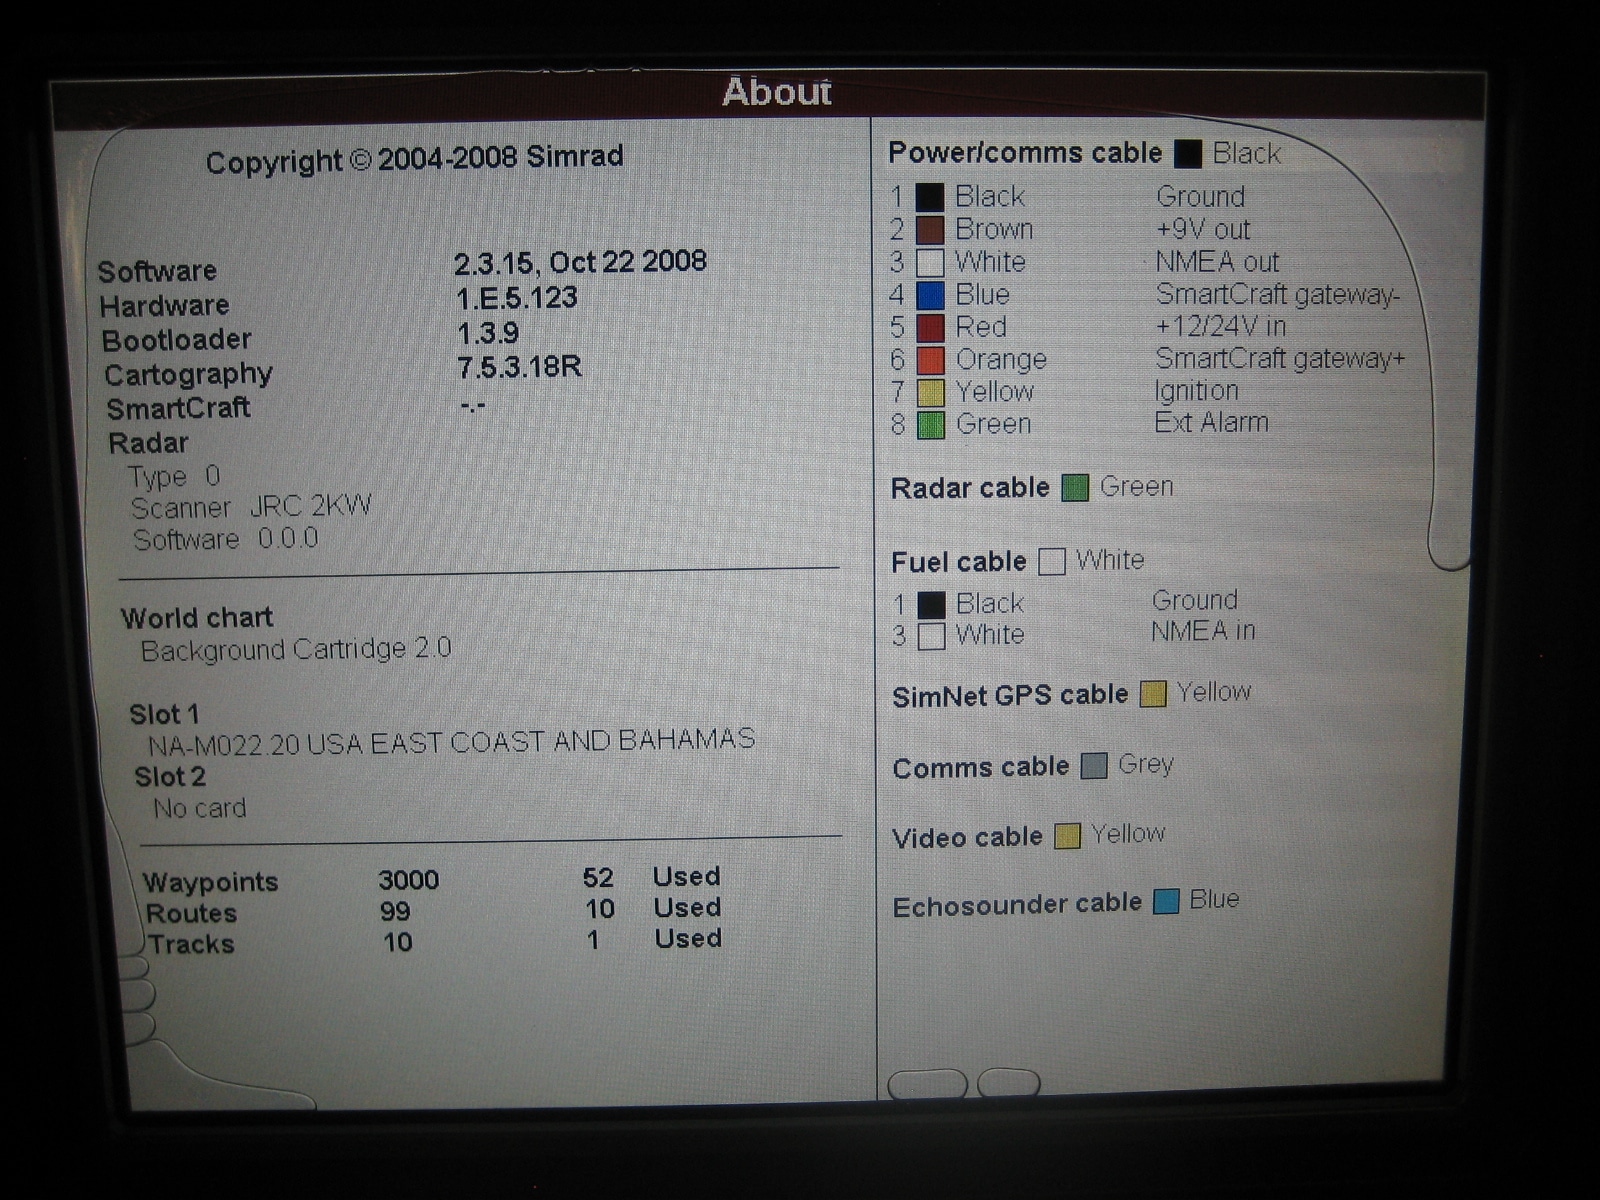Click the Radar heading
This screenshot has height=1200, width=1600.
point(148,443)
